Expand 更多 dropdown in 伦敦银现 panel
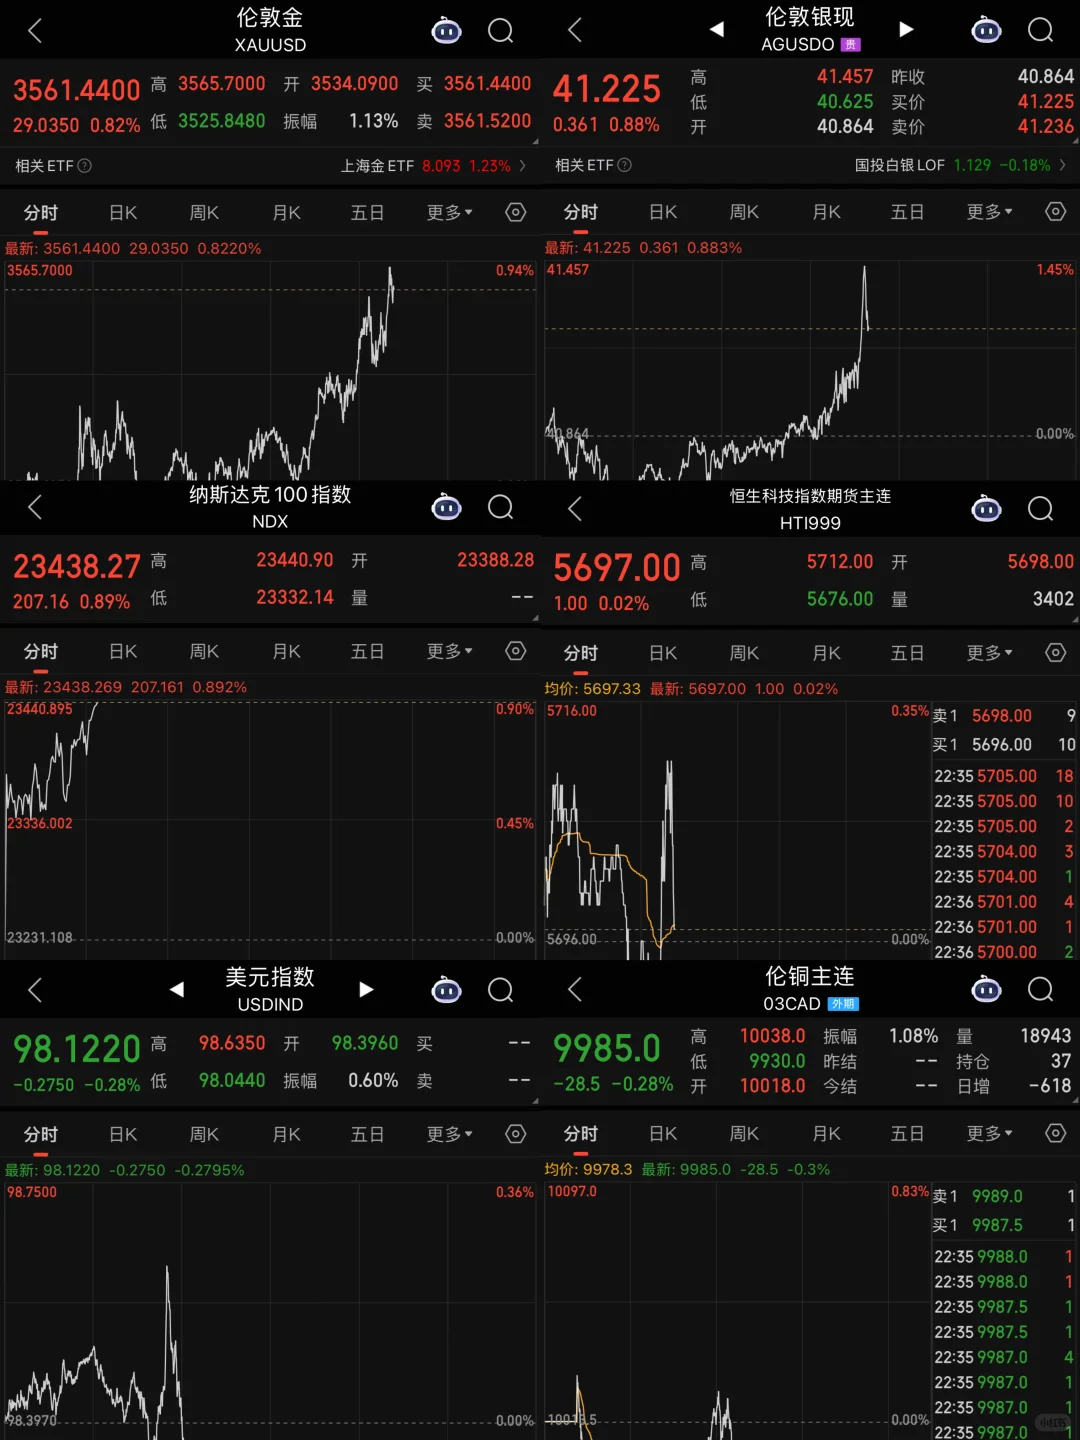The height and width of the screenshot is (1440, 1080). click(x=989, y=211)
